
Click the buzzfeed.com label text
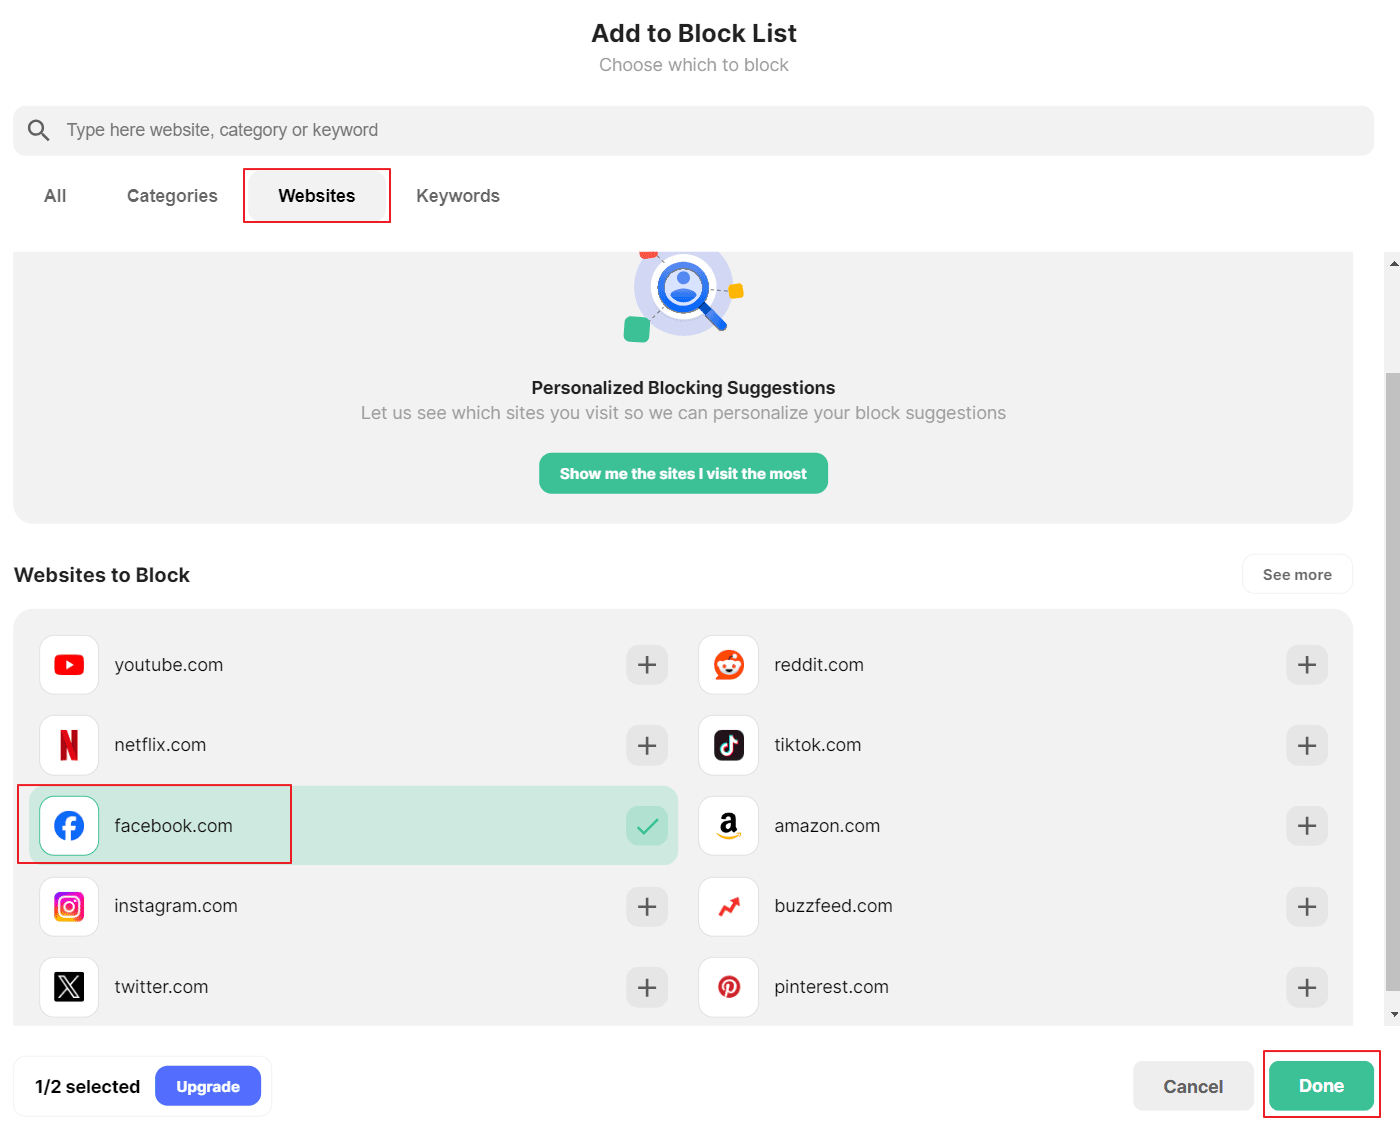[x=833, y=906]
